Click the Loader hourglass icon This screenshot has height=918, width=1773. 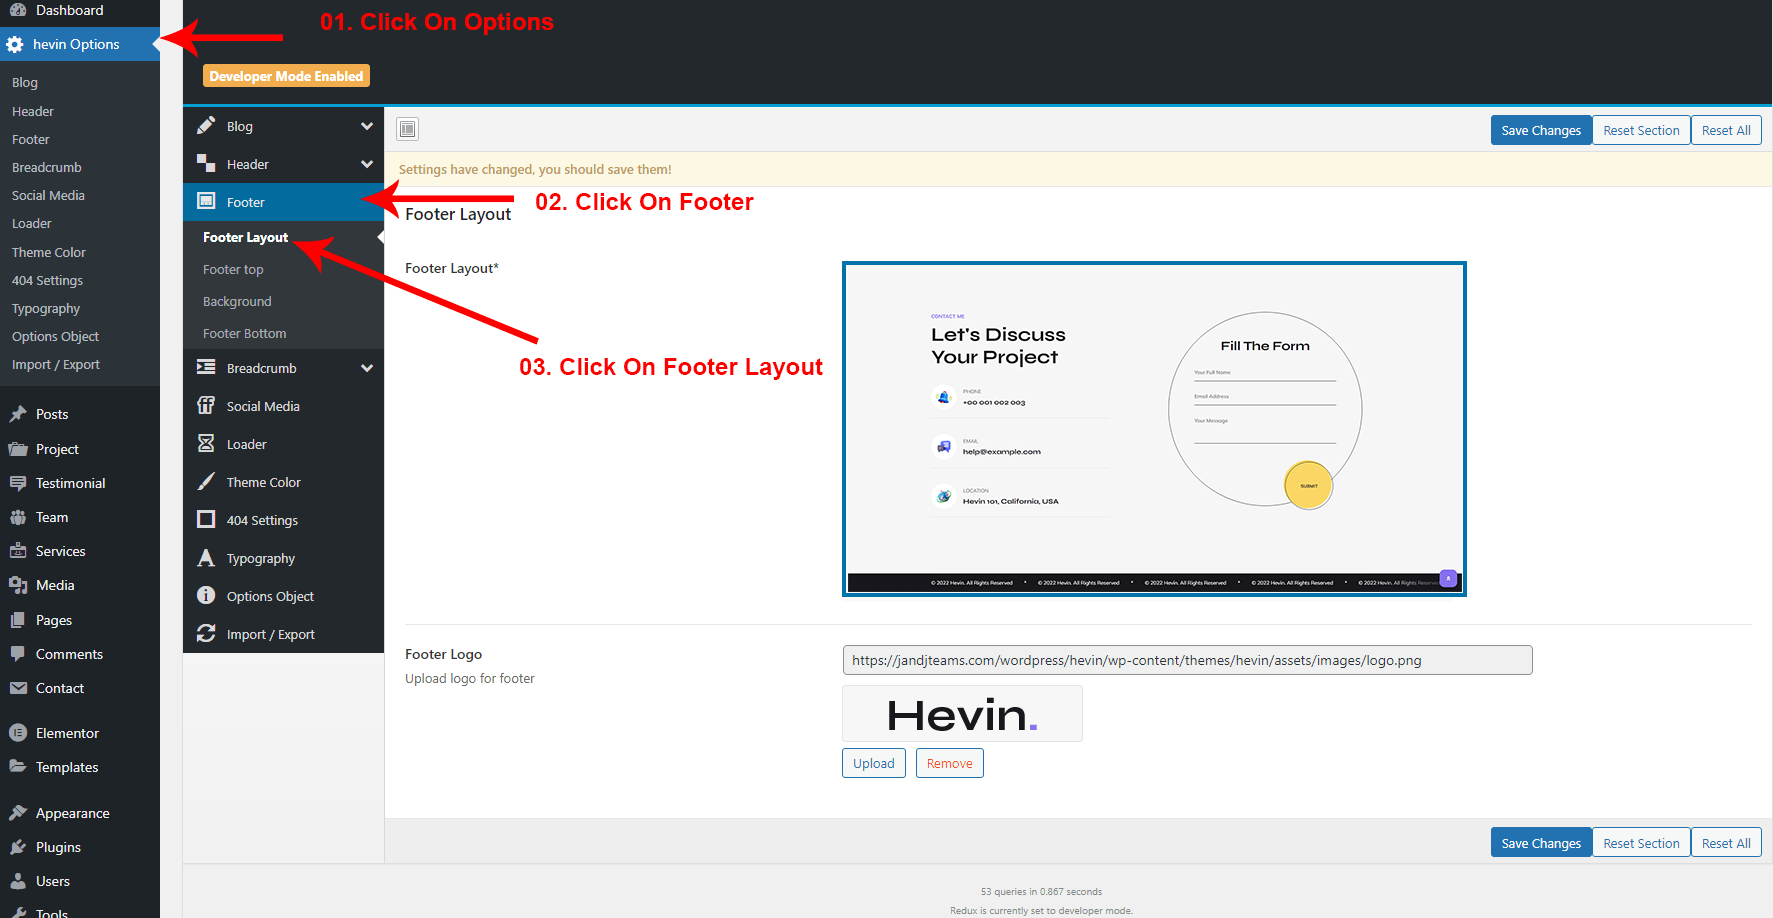(x=206, y=443)
